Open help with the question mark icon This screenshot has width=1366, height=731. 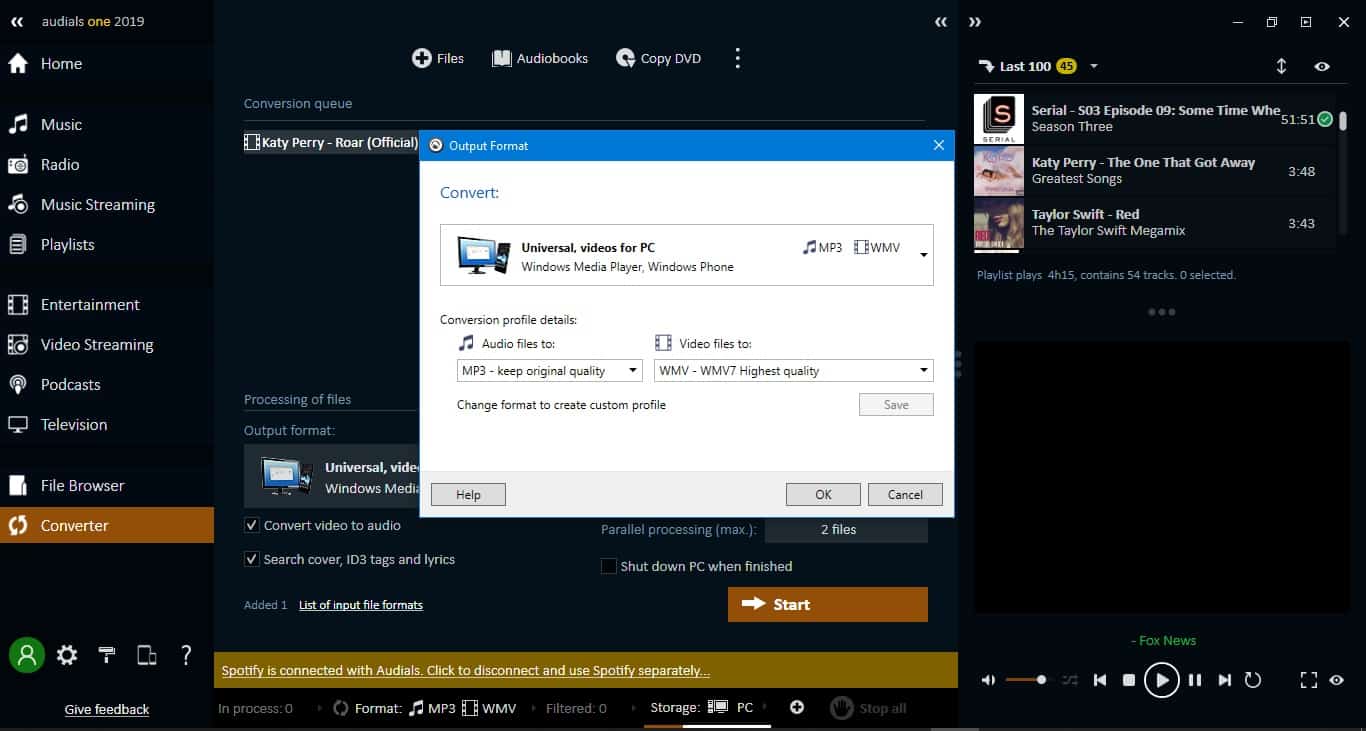[186, 655]
